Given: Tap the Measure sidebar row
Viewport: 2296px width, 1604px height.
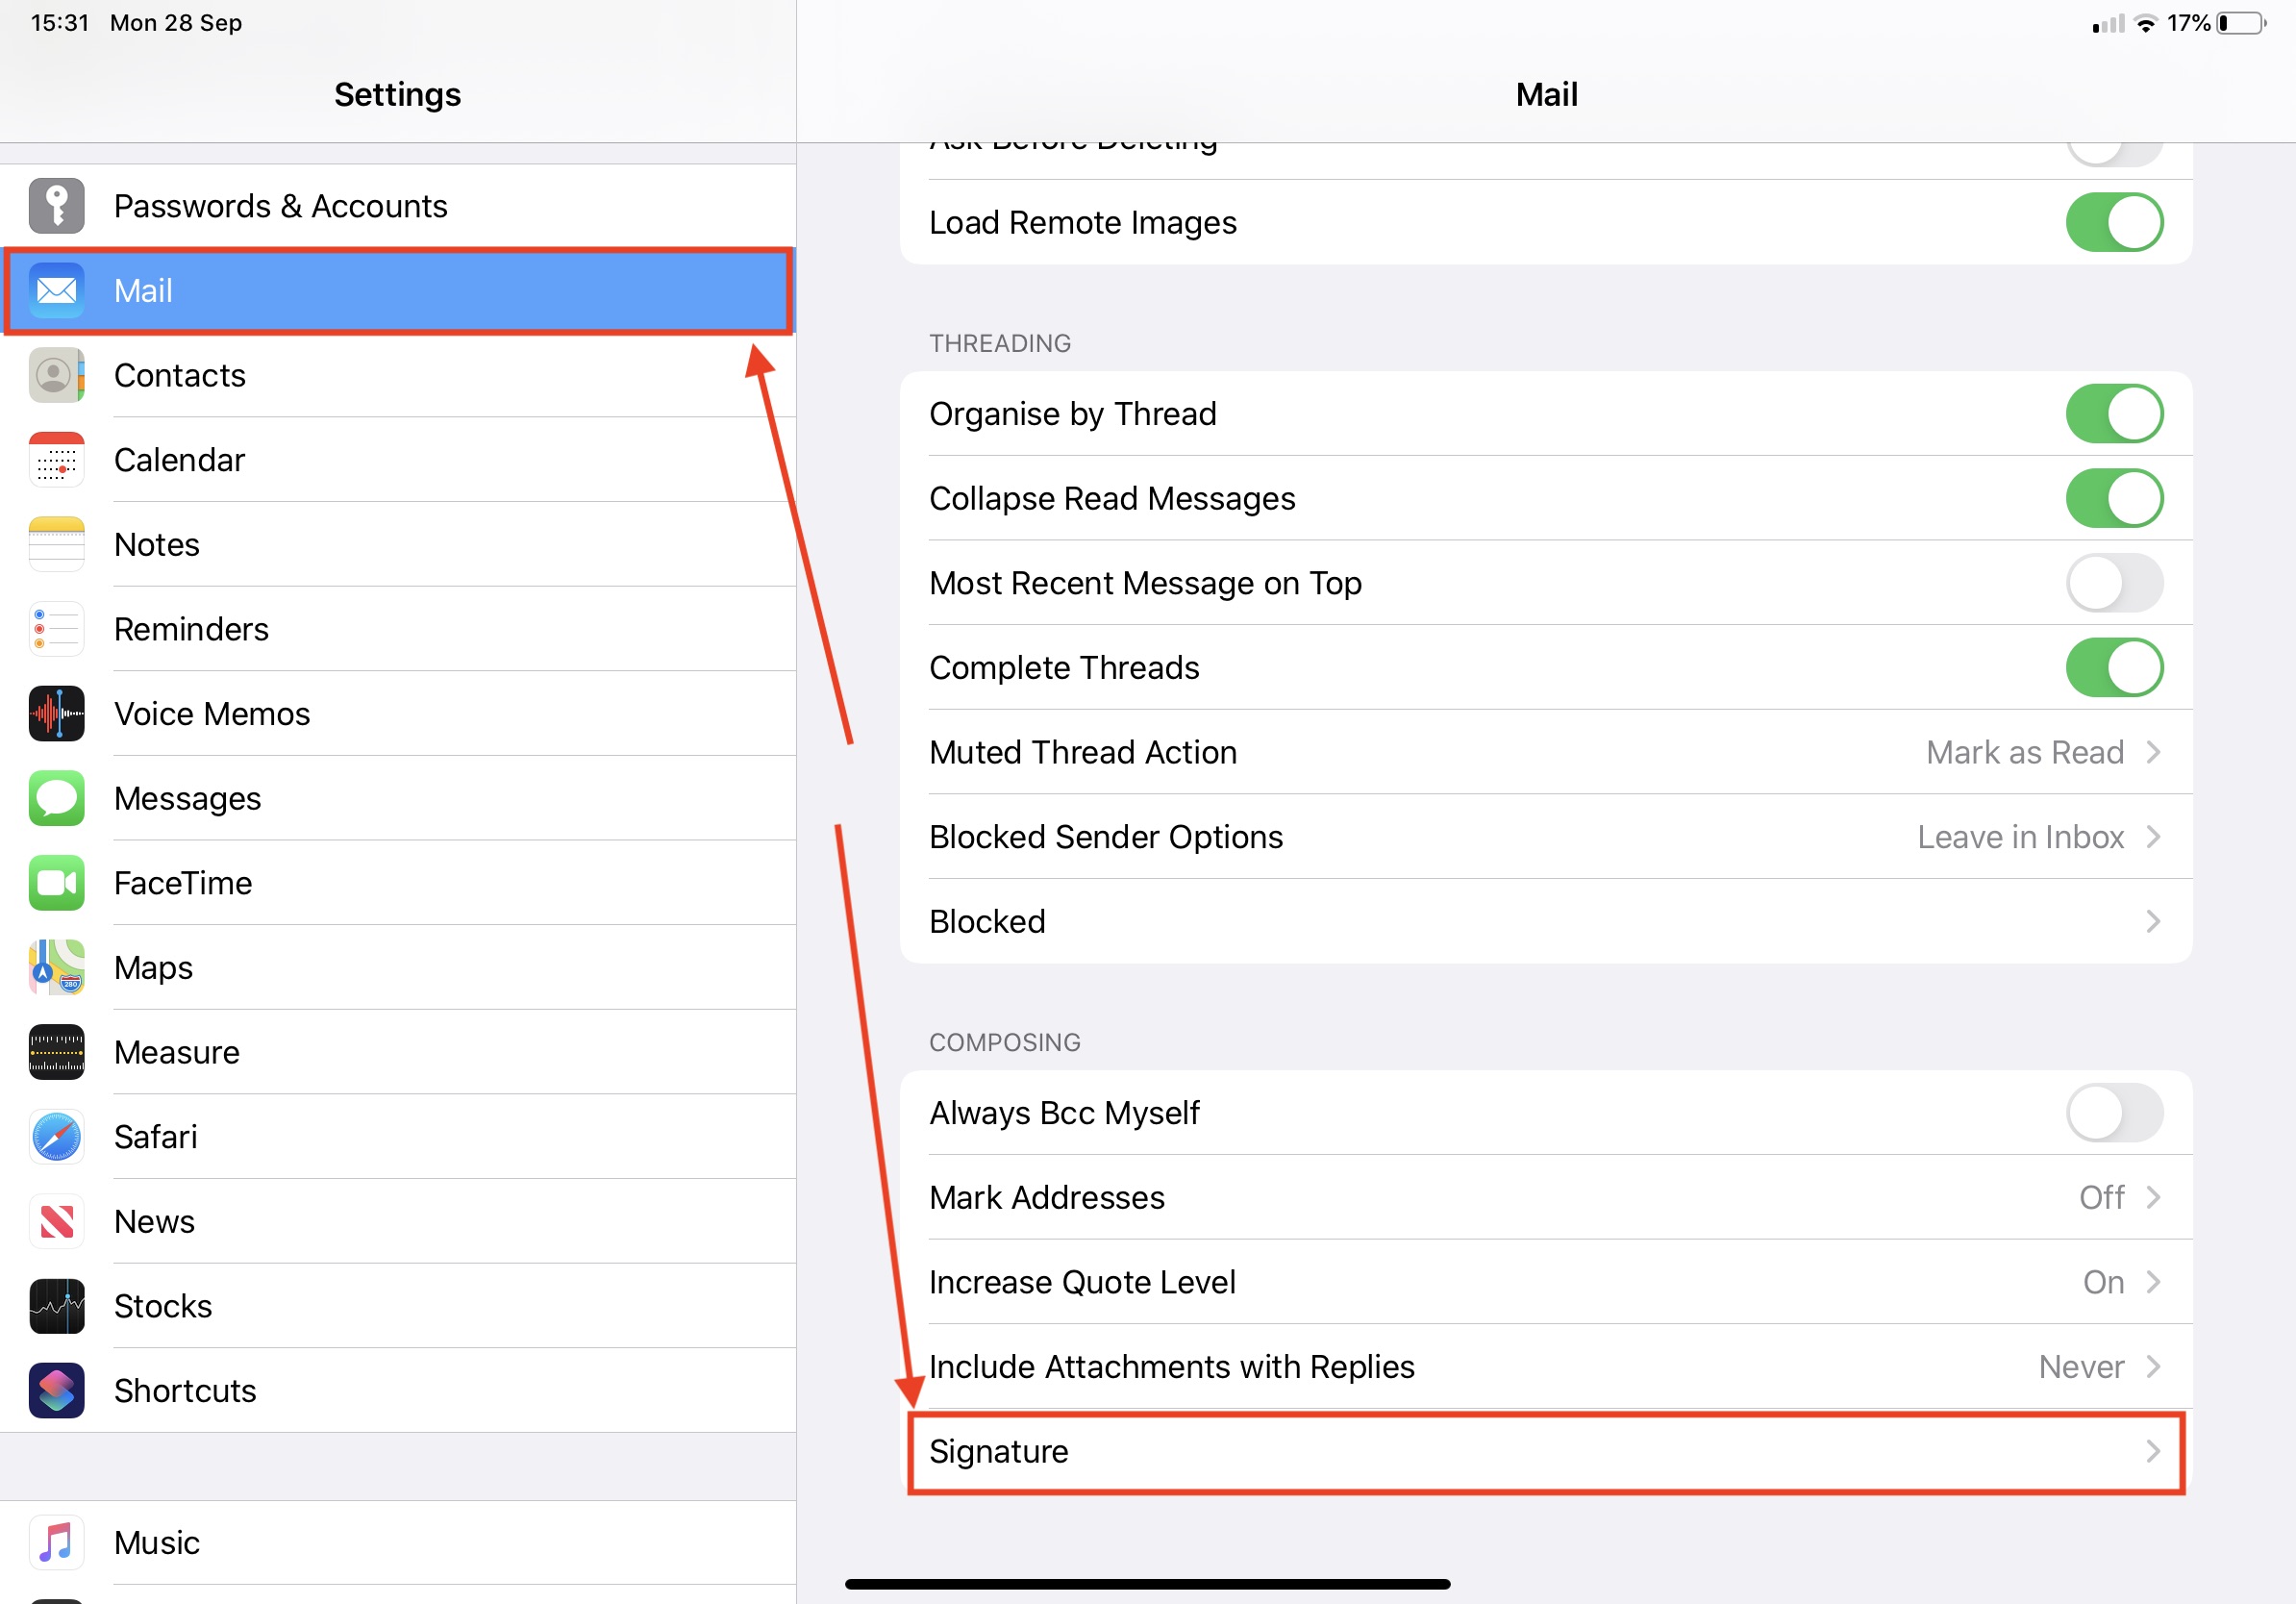Looking at the screenshot, I should point(398,1053).
